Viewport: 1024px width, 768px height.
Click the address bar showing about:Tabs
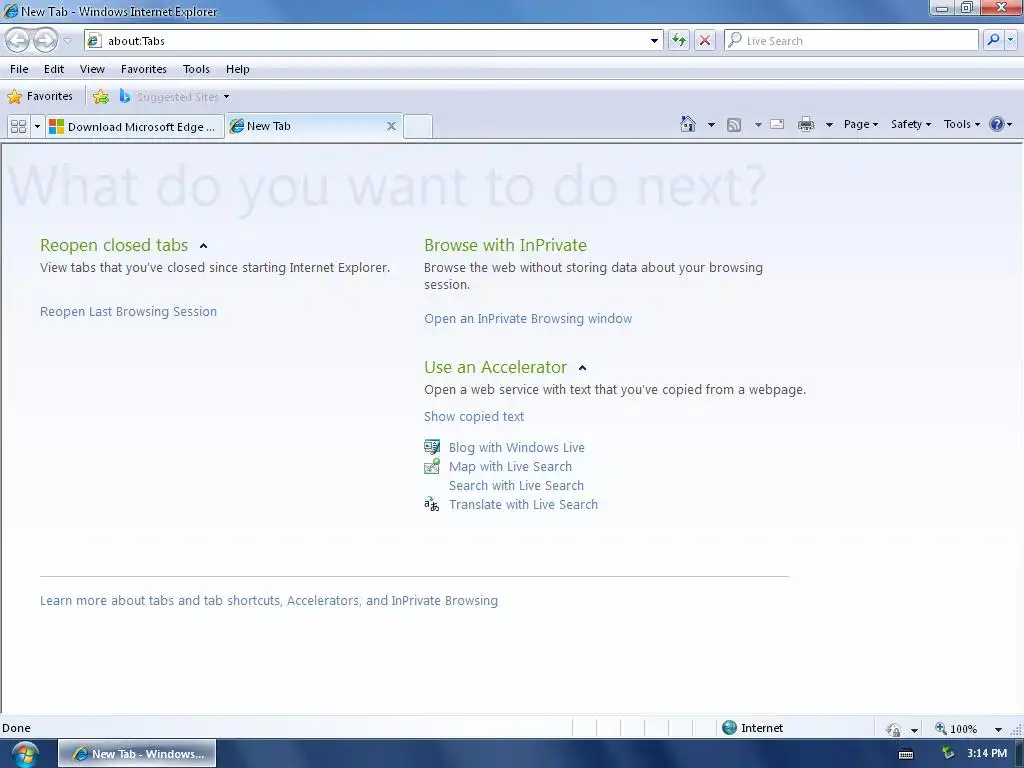pyautogui.click(x=373, y=40)
